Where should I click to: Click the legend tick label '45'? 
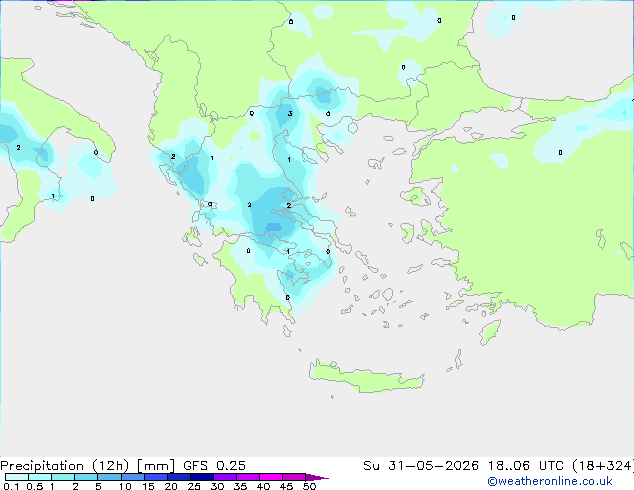286,486
